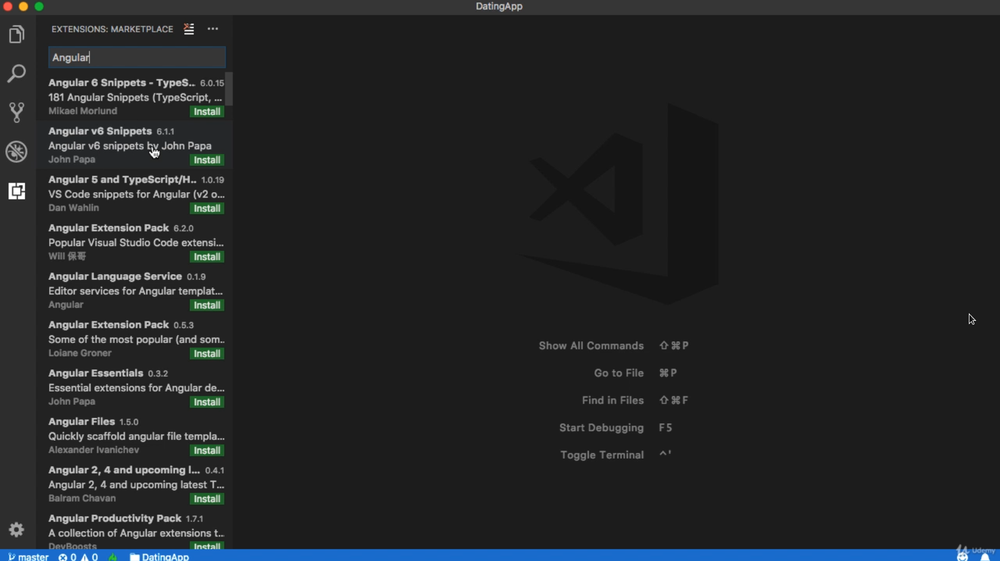Click the extensions search input field
Screen dimensions: 1000x561
pos(136,57)
